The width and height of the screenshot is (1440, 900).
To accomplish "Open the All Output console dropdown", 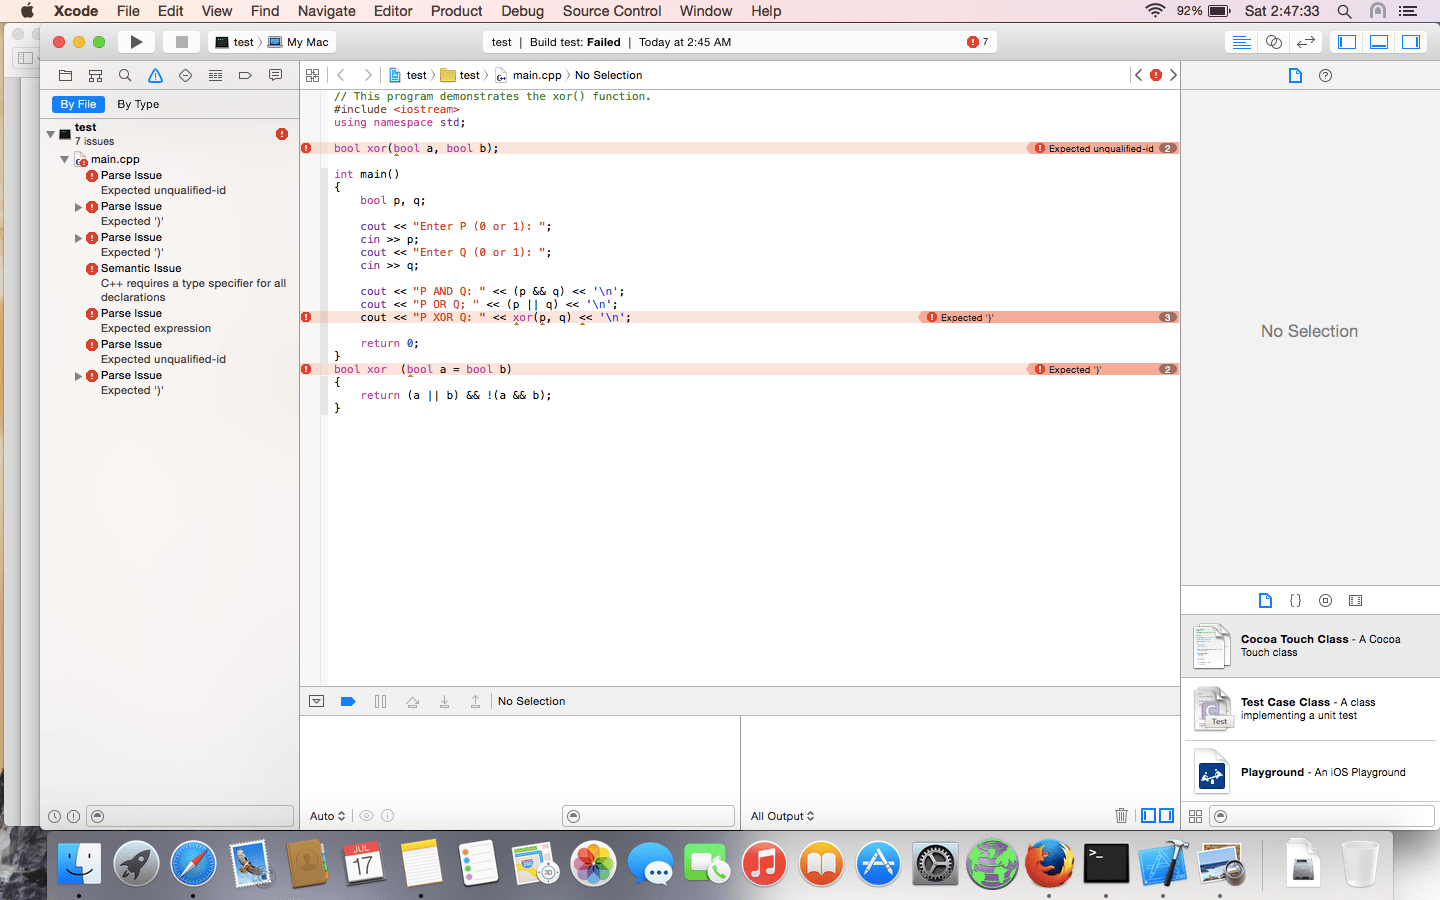I will point(783,816).
